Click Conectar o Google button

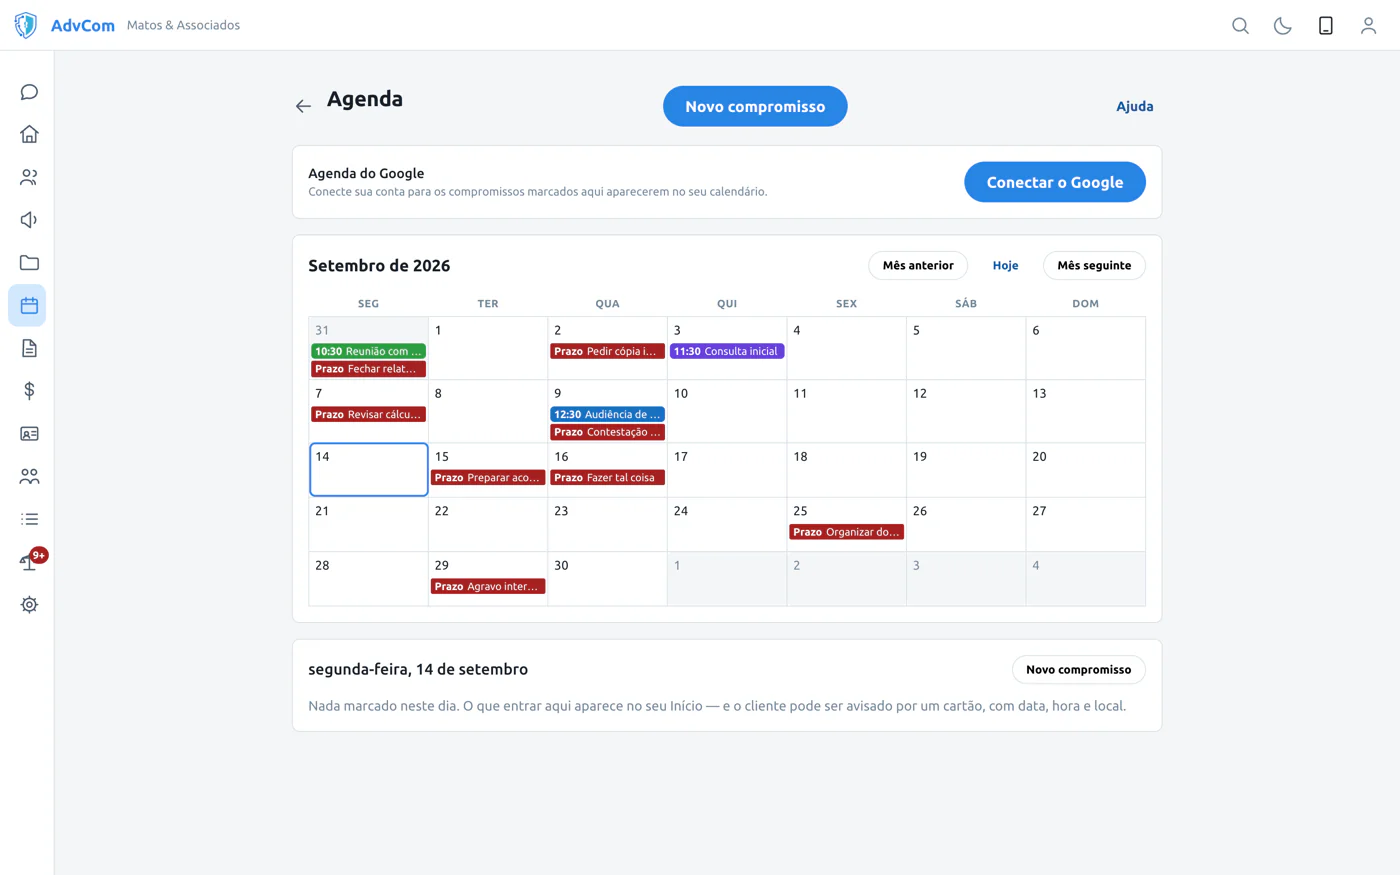(1055, 182)
